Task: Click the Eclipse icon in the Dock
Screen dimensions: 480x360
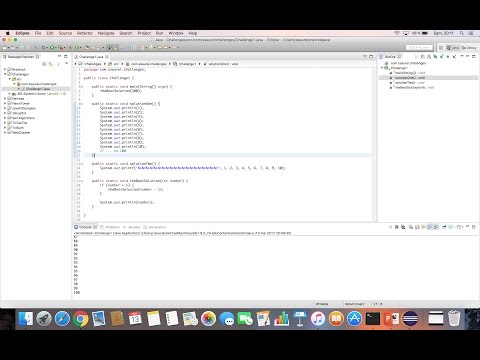Action: pos(409,319)
